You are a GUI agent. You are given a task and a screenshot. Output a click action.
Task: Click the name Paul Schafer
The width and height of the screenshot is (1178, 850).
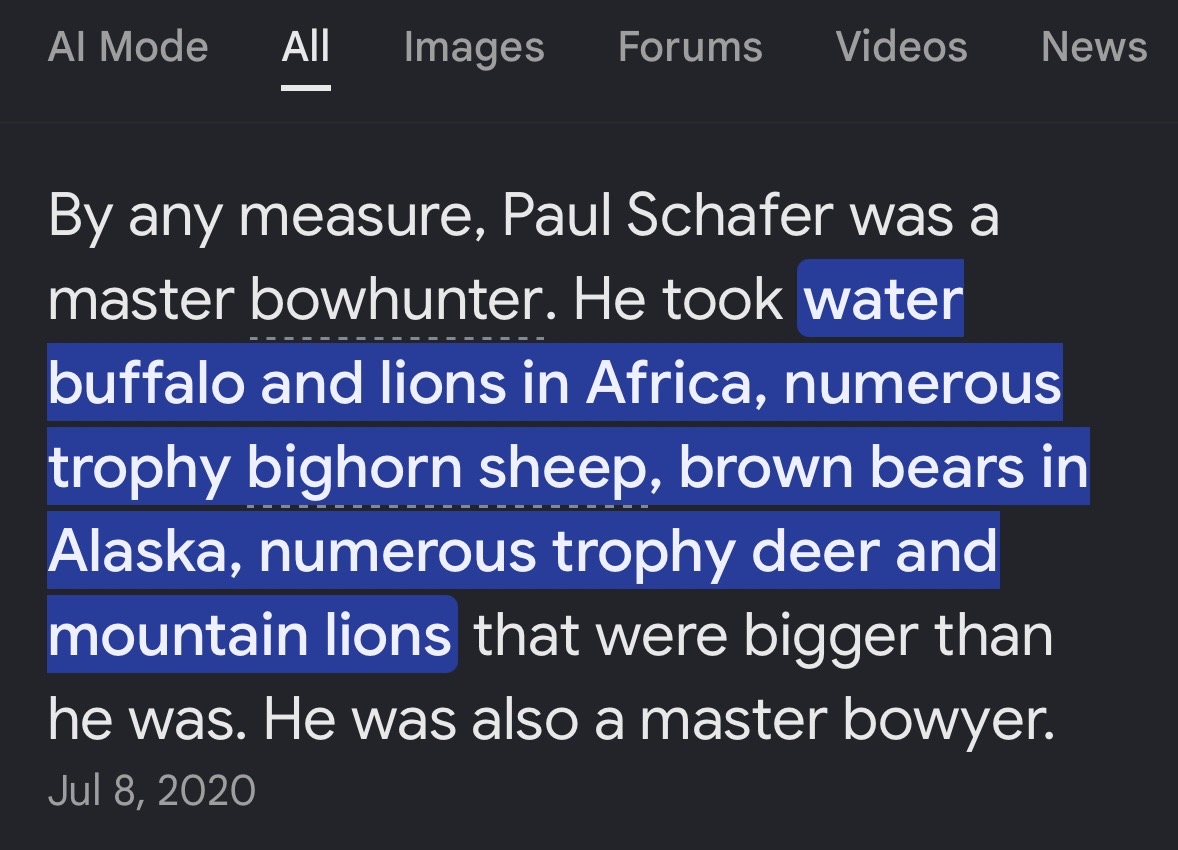click(x=668, y=216)
